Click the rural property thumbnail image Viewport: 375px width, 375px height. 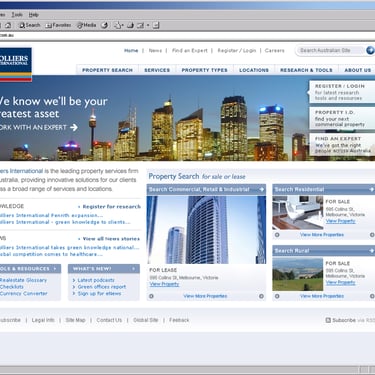pyautogui.click(x=298, y=275)
